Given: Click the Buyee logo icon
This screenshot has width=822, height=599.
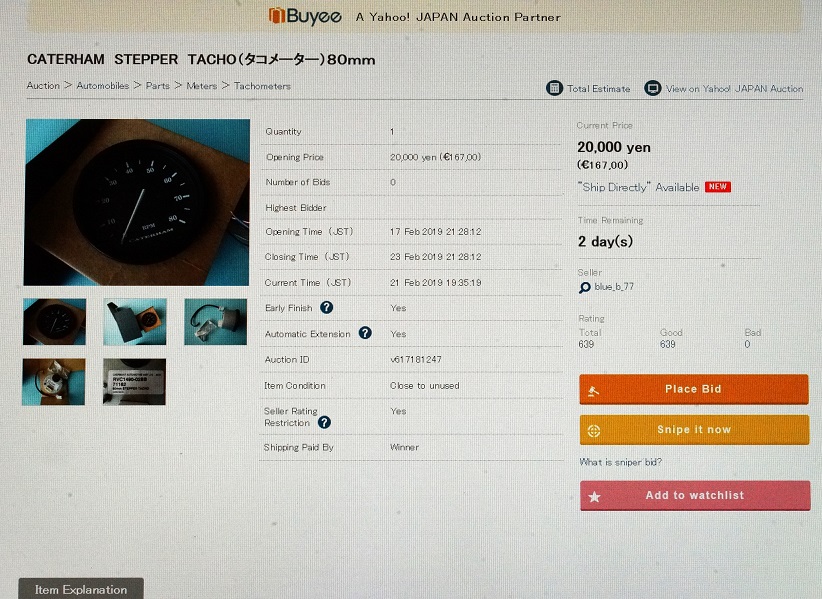Looking at the screenshot, I should coord(277,16).
